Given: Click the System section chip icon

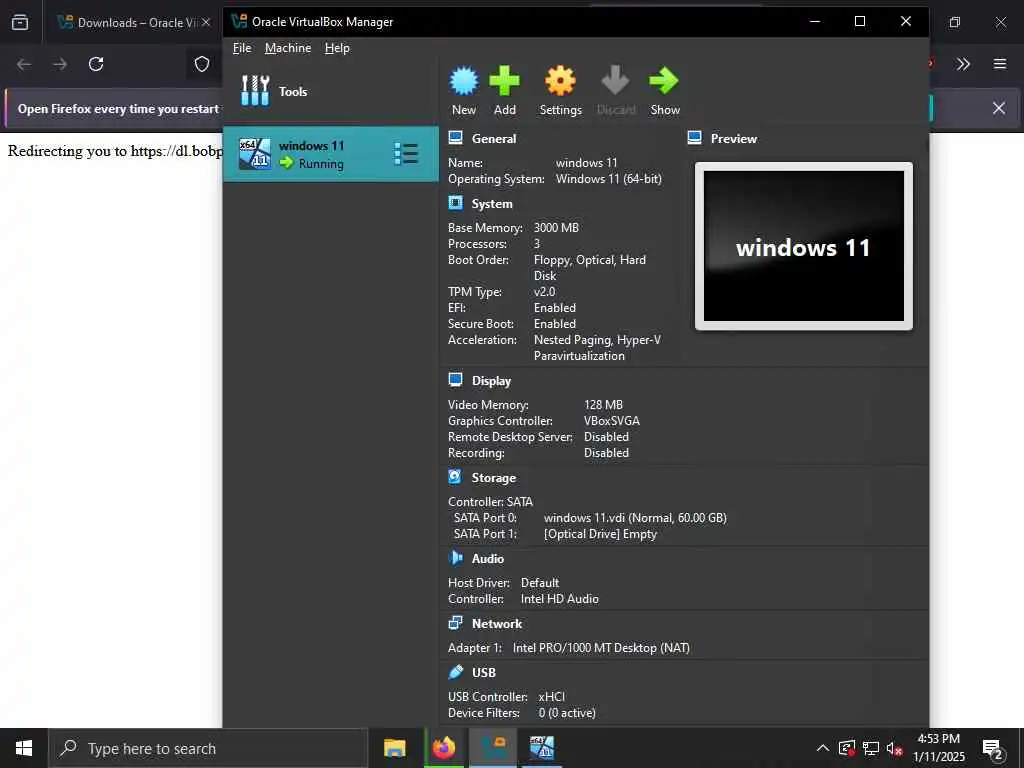Looking at the screenshot, I should click(455, 203).
